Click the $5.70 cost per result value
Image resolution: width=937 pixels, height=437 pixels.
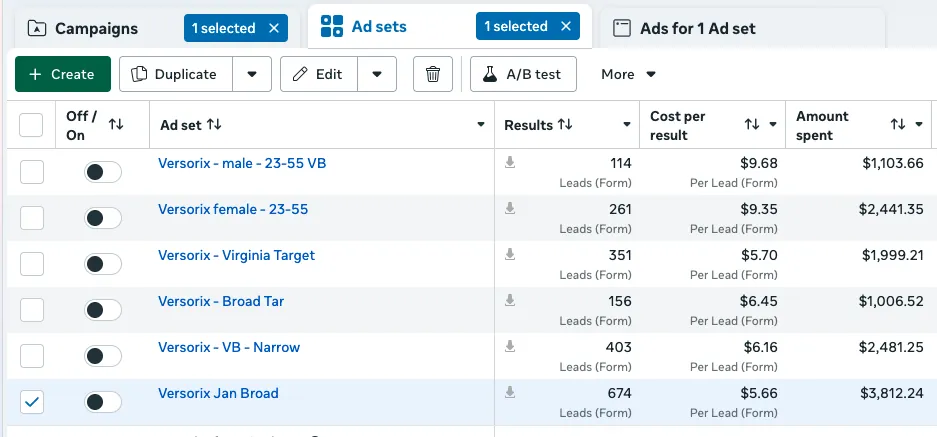pyautogui.click(x=760, y=255)
